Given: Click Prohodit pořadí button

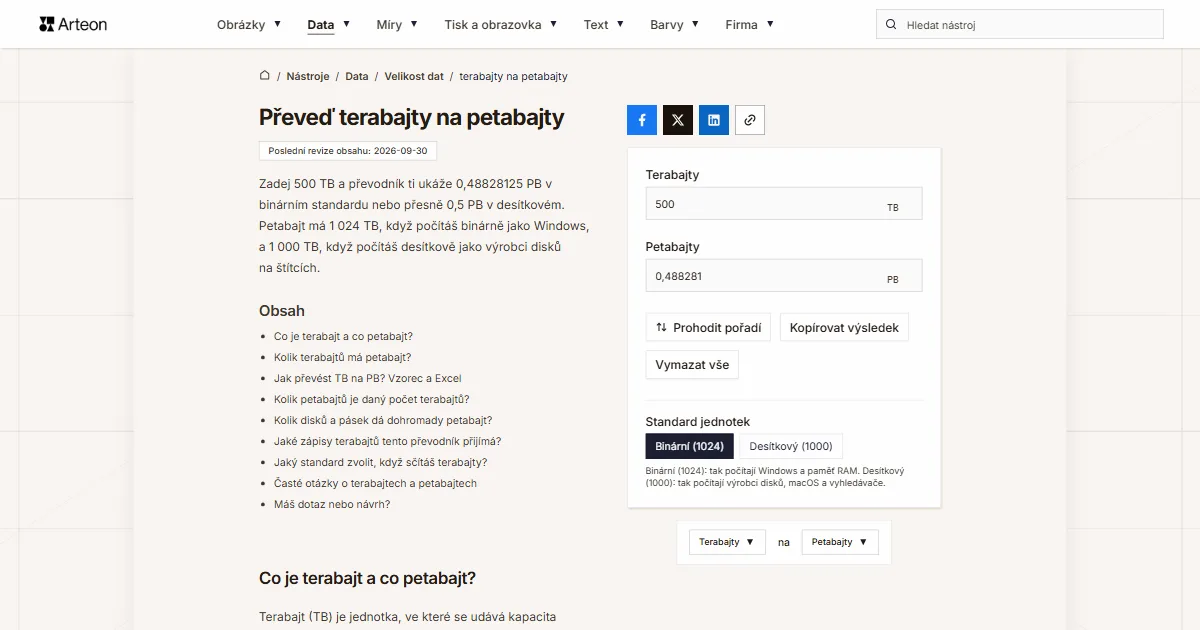Looking at the screenshot, I should (x=708, y=327).
